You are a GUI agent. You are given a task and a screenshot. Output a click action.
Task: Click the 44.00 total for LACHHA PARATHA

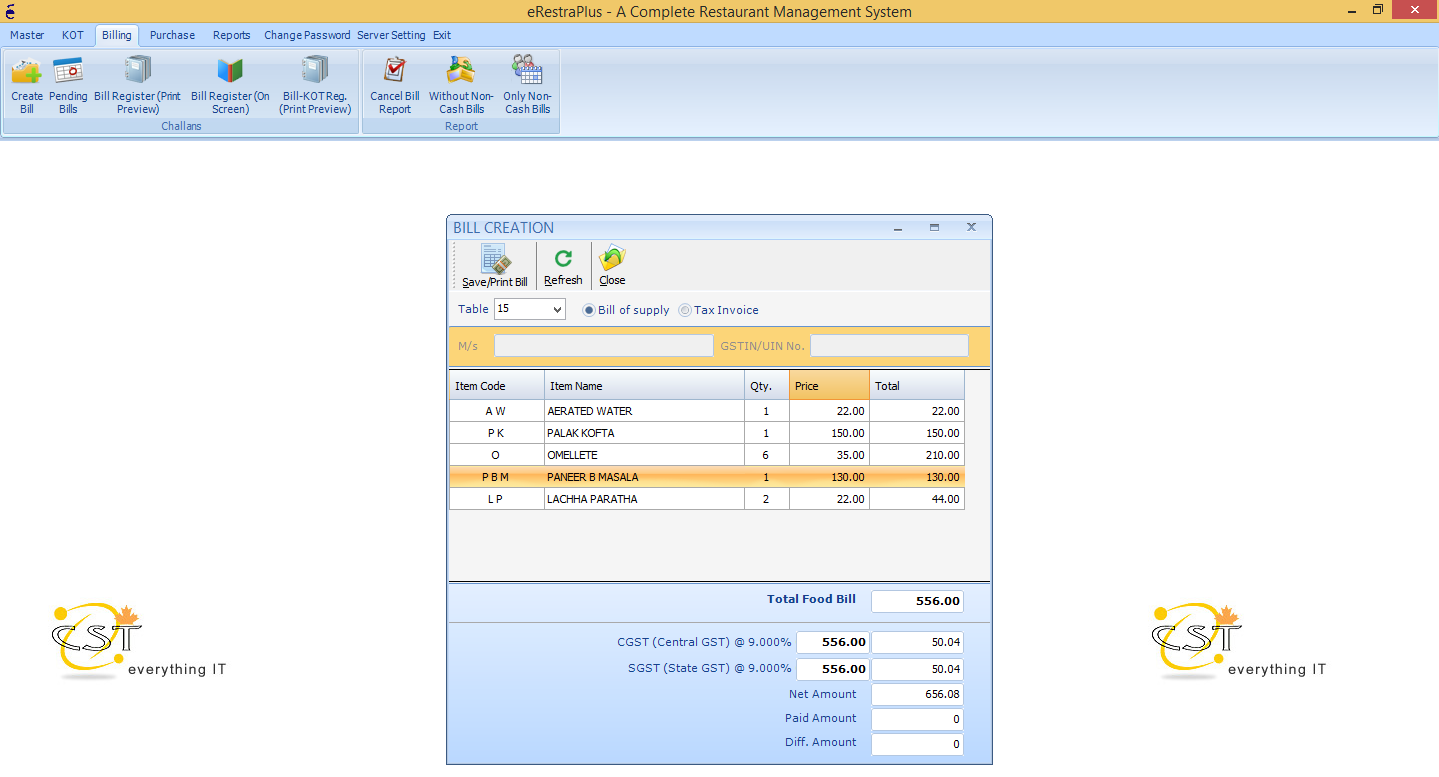pos(917,499)
